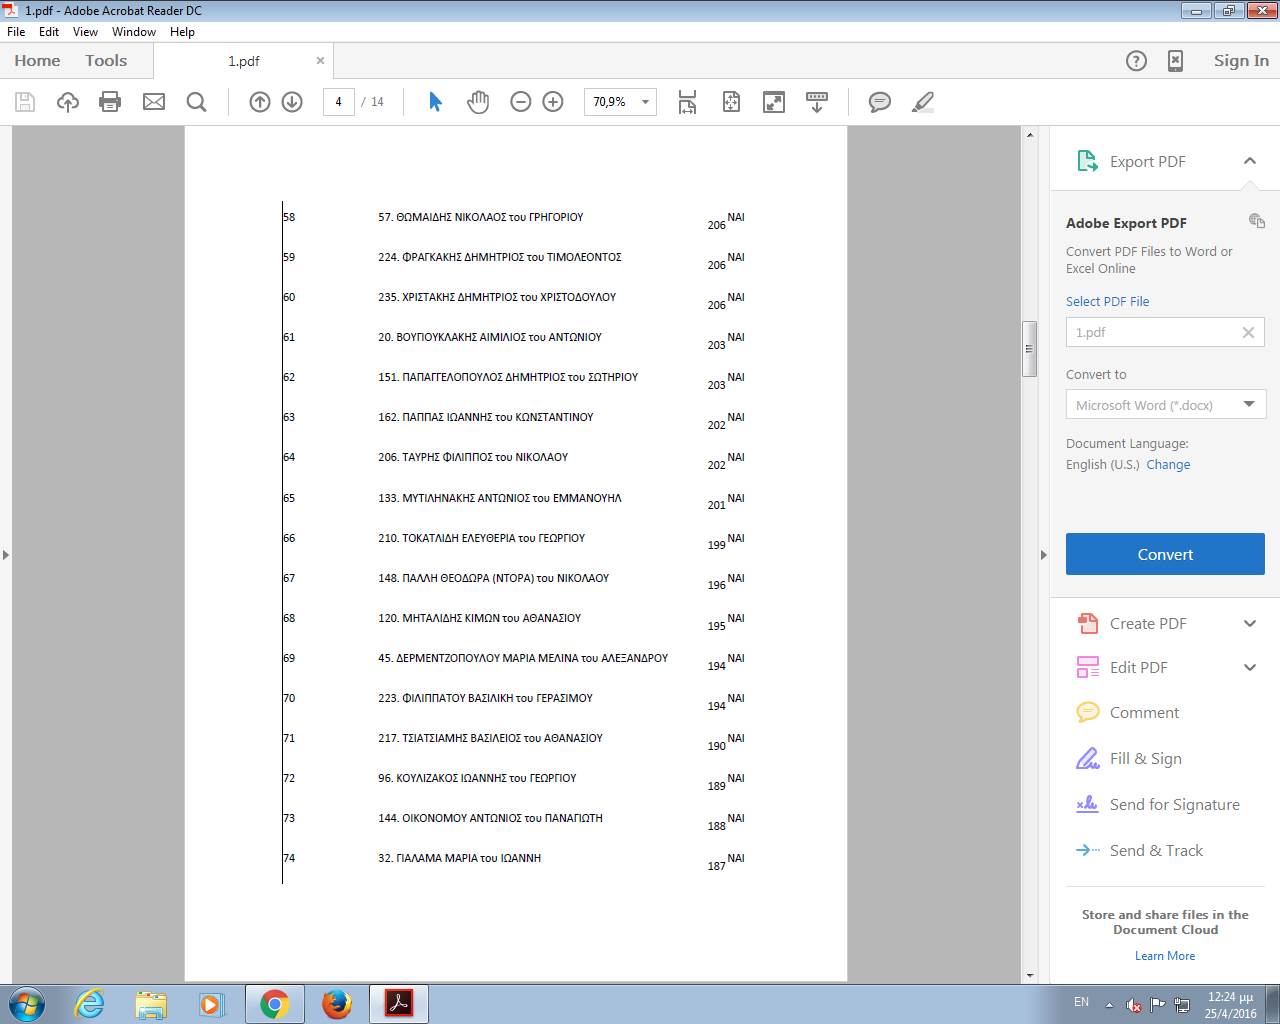
Task: Click the Convert button
Action: point(1165,554)
